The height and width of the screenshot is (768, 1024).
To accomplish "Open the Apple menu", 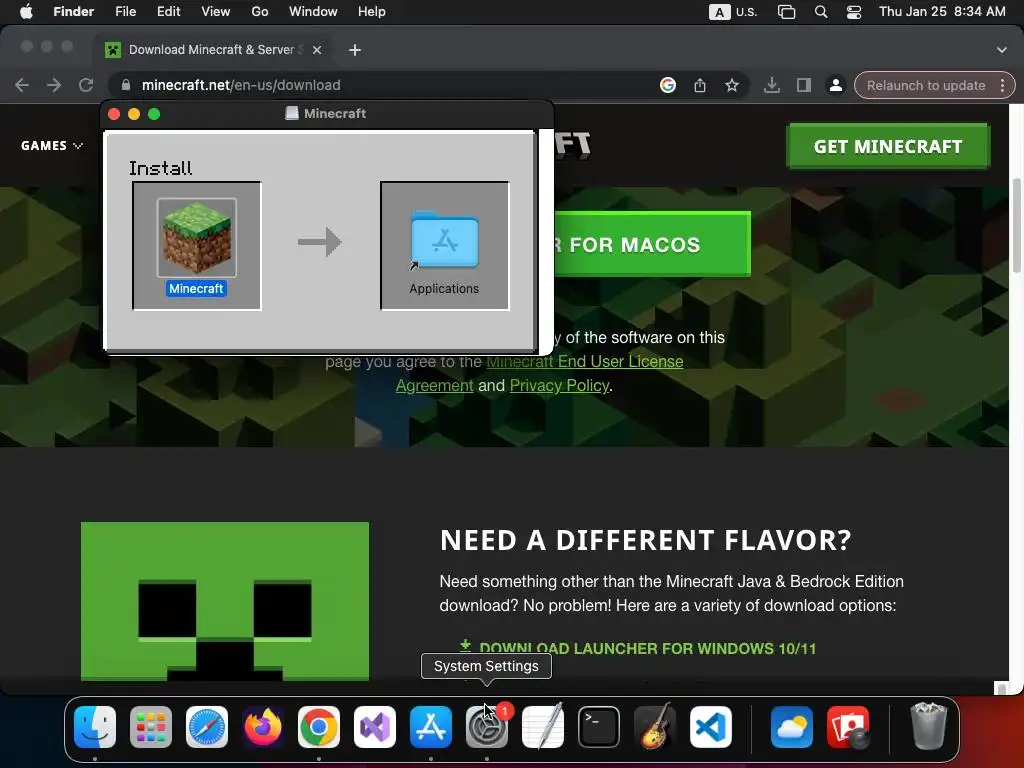I will click(26, 12).
